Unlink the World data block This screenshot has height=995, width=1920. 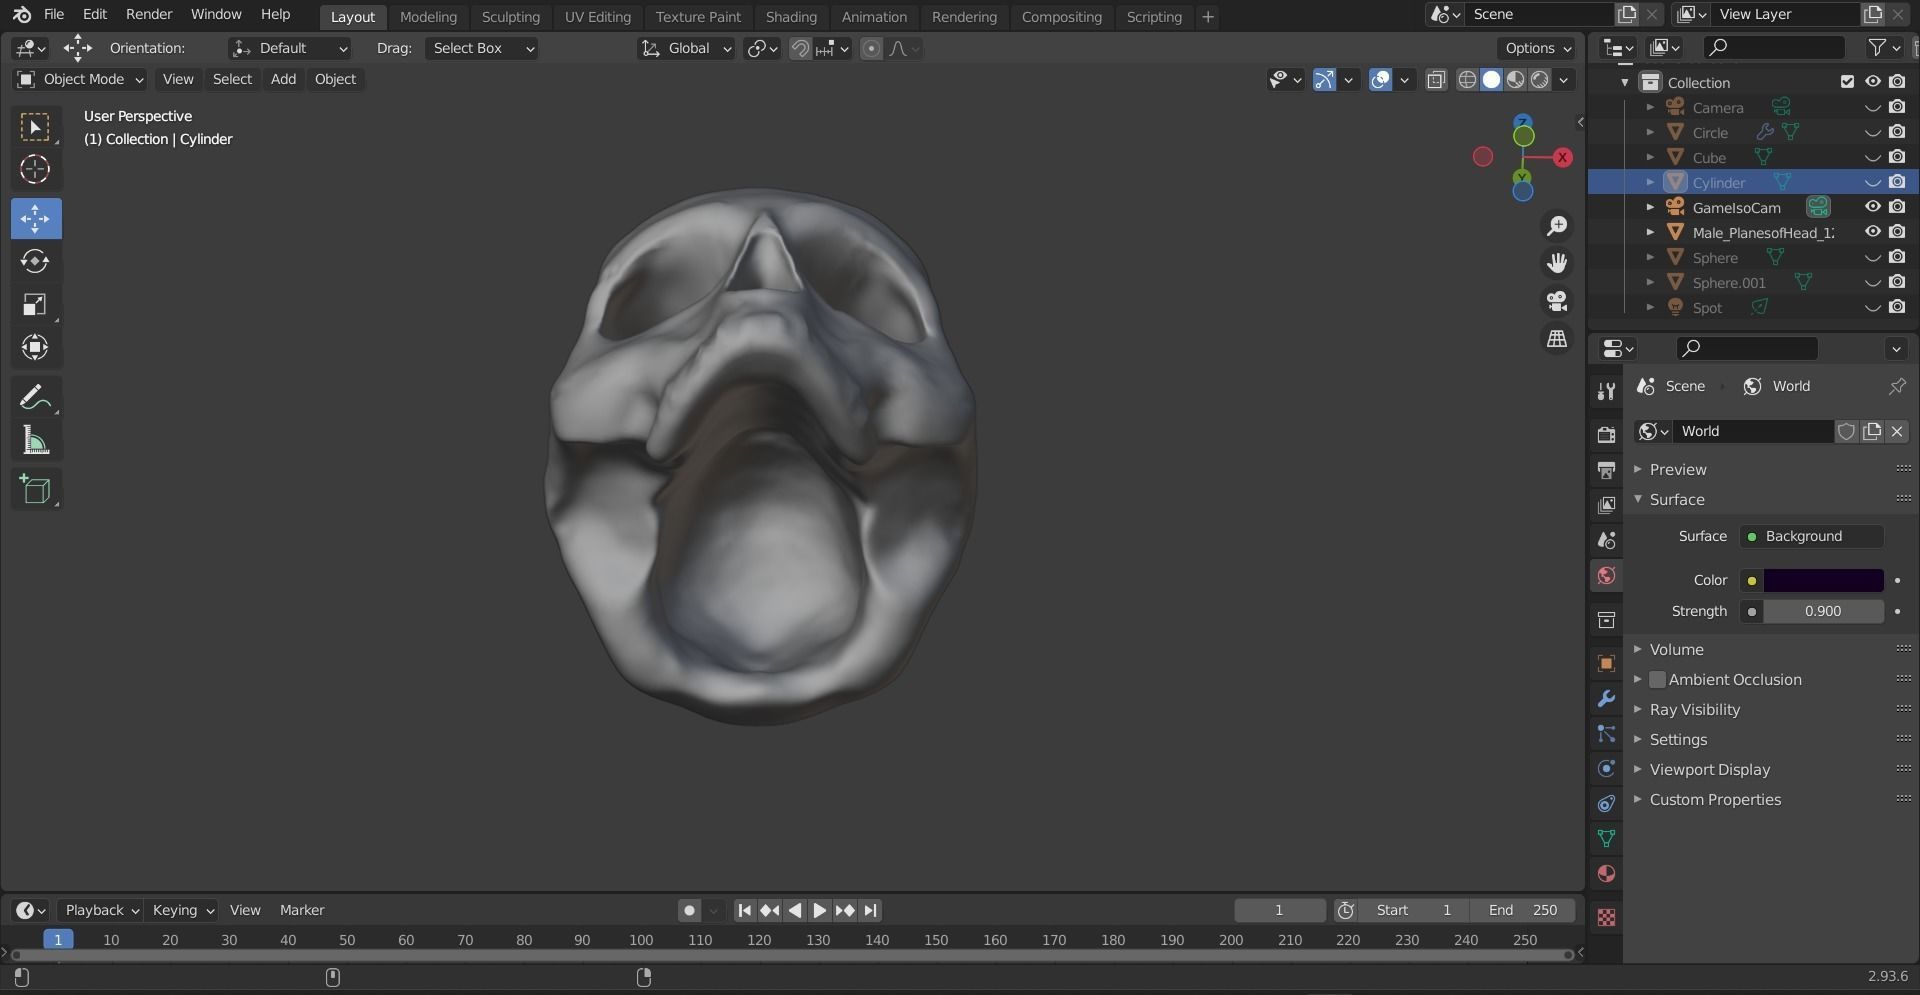pyautogui.click(x=1897, y=431)
